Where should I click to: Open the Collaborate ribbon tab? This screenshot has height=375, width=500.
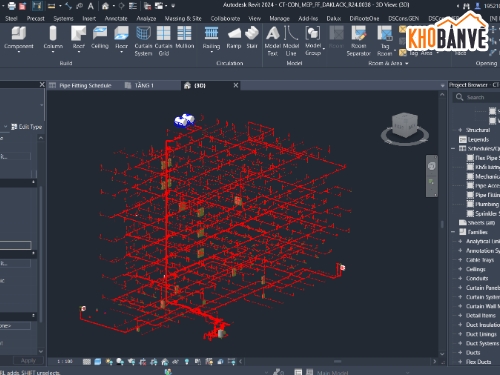[225, 19]
